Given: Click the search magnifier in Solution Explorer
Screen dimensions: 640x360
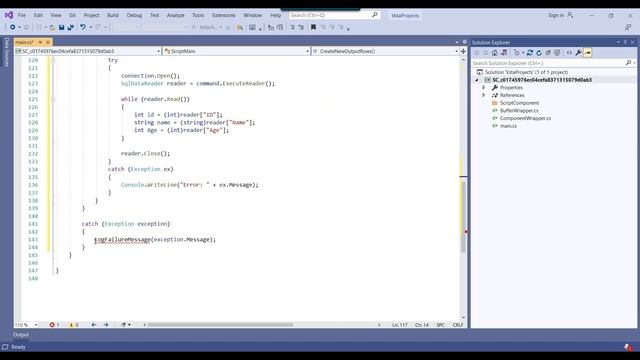Looking at the screenshot, I should tap(629, 63).
